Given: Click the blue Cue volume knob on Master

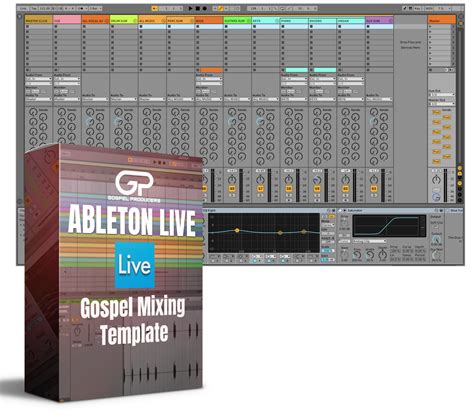Looking at the screenshot, I should pyautogui.click(x=436, y=197).
